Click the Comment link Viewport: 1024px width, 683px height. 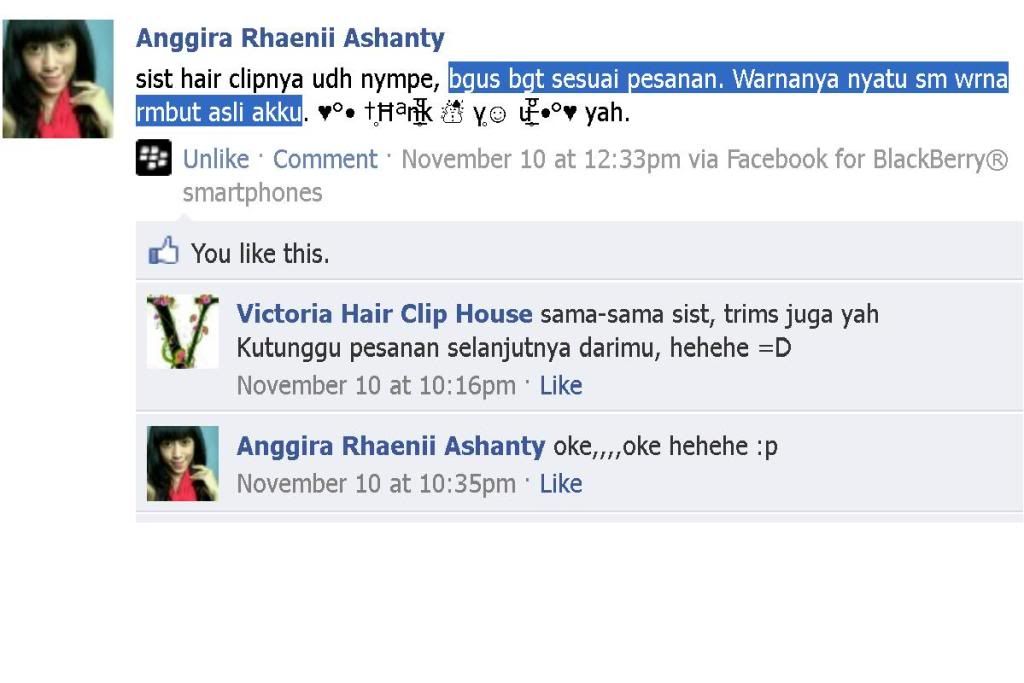point(325,159)
